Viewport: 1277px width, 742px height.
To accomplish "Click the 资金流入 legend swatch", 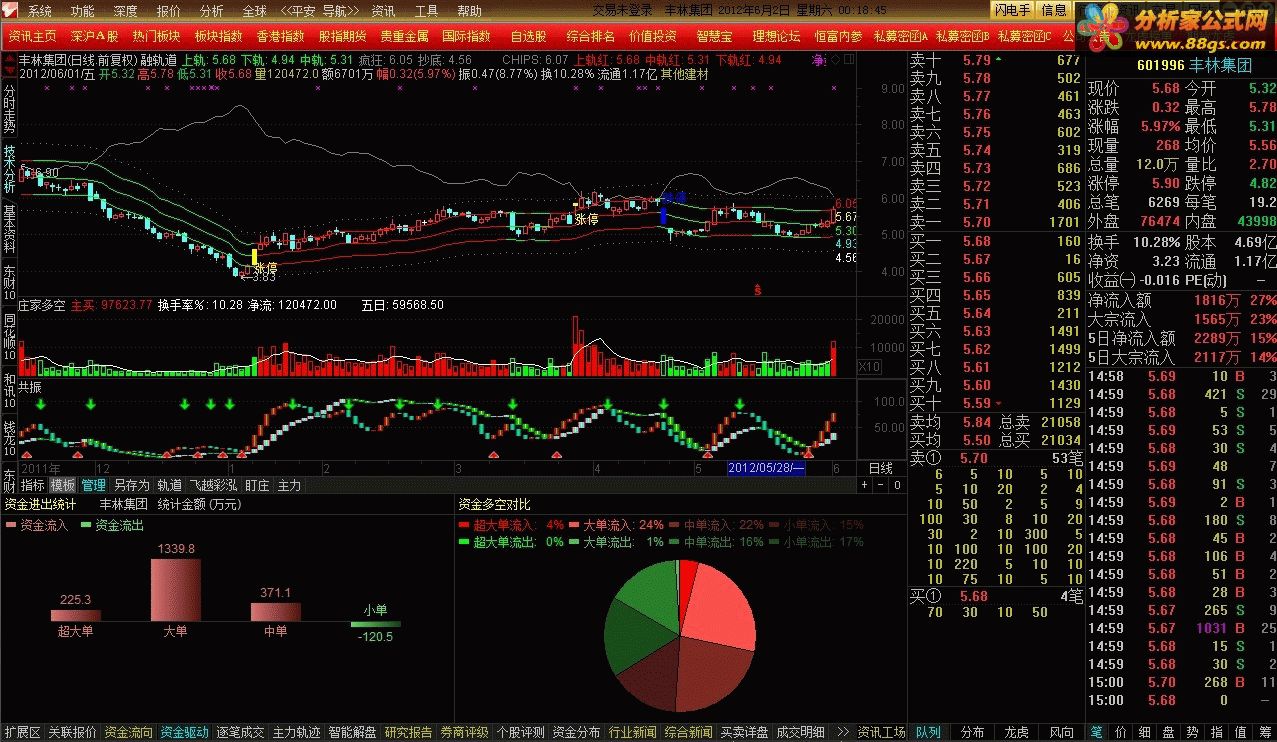I will coord(11,524).
